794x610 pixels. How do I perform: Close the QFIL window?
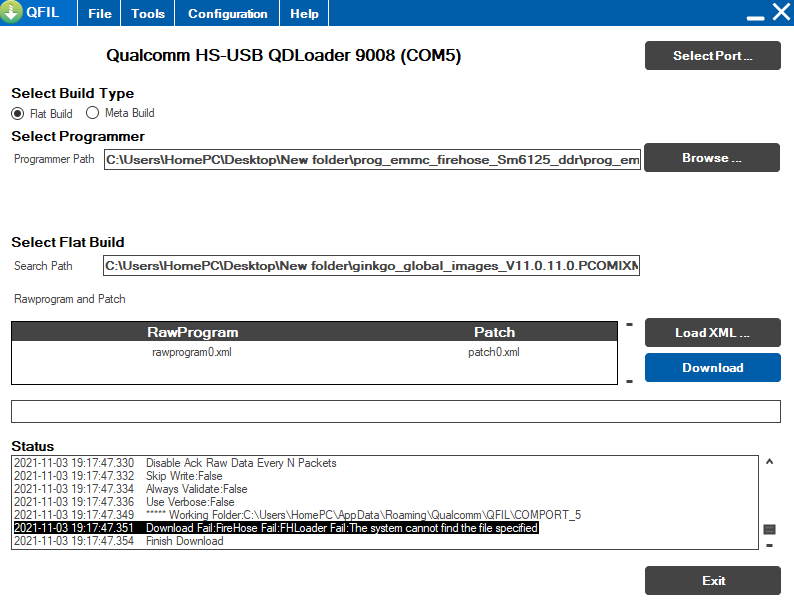781,11
